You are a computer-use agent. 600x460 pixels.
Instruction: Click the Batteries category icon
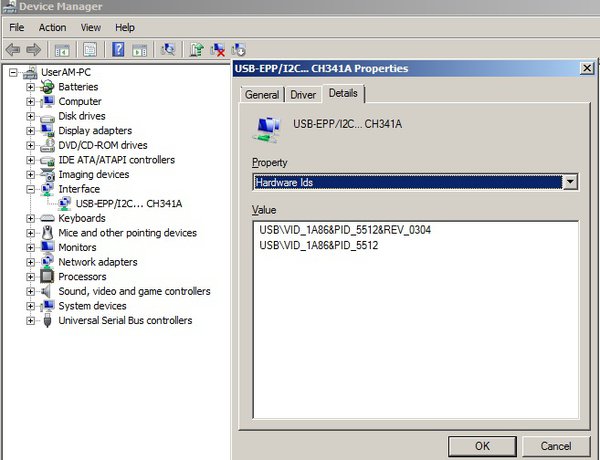47,87
